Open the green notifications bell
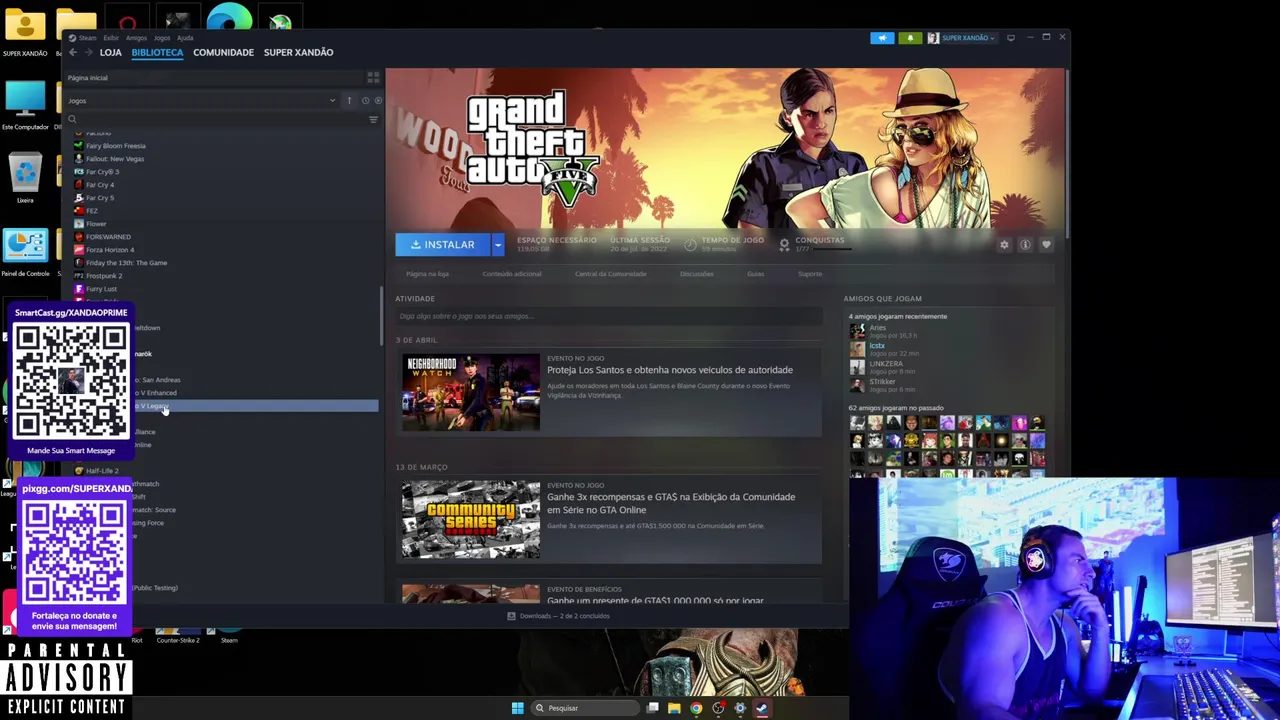The image size is (1280, 720). pyautogui.click(x=910, y=38)
